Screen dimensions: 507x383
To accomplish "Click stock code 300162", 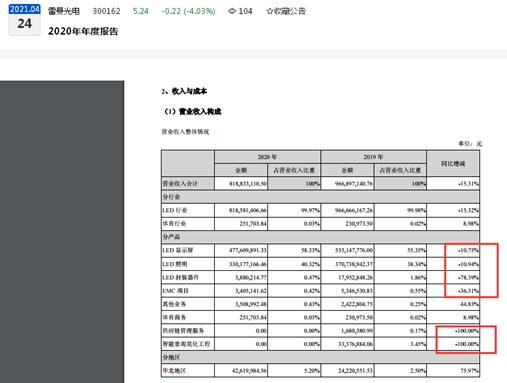I will [x=106, y=11].
